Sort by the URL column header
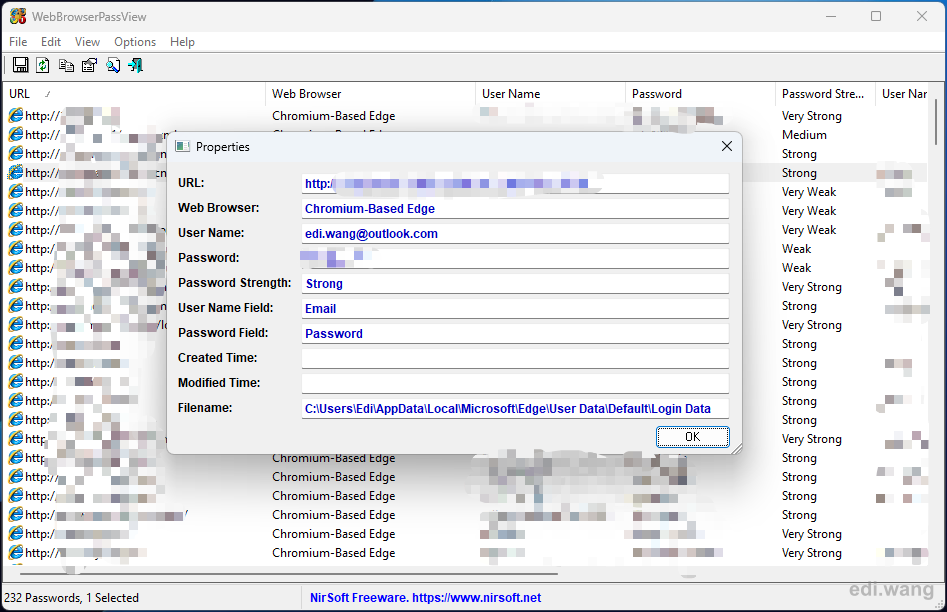This screenshot has width=947, height=612. 134,94
